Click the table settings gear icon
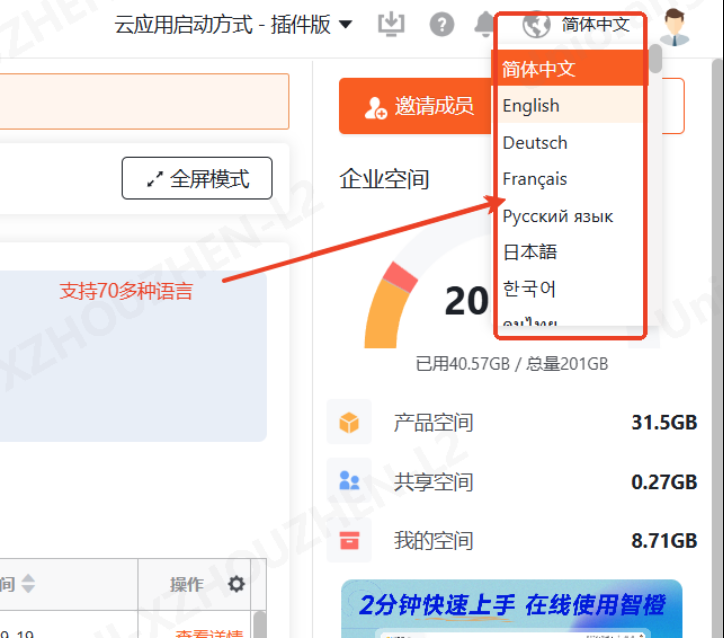724x638 pixels. pyautogui.click(x=236, y=584)
